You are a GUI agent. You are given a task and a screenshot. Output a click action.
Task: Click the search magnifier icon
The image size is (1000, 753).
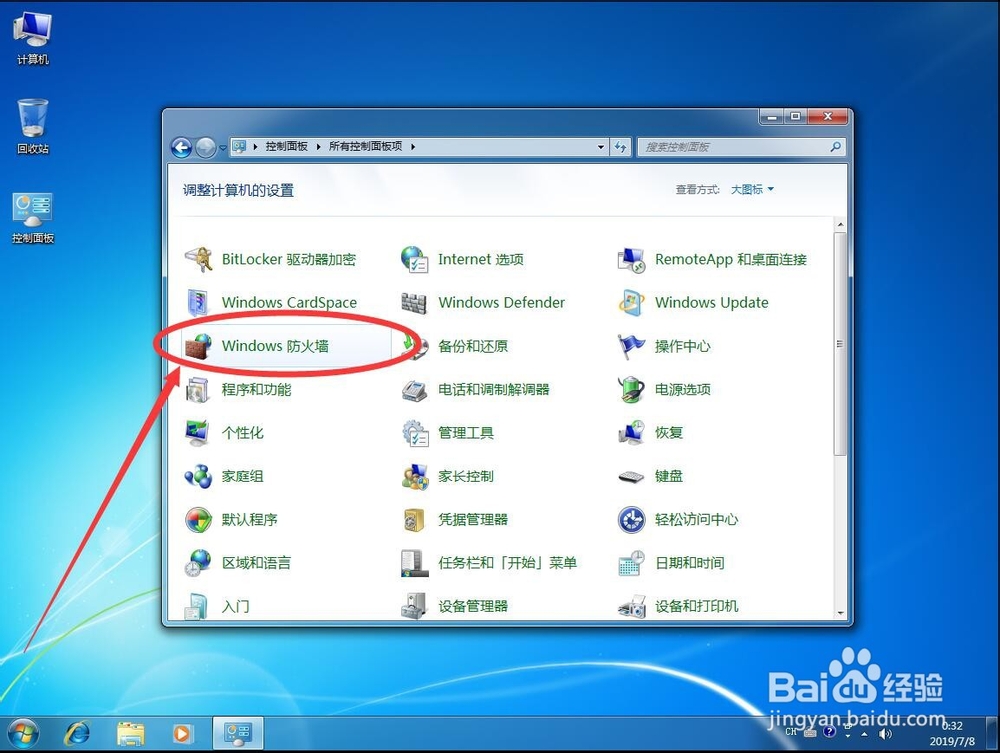(x=835, y=147)
